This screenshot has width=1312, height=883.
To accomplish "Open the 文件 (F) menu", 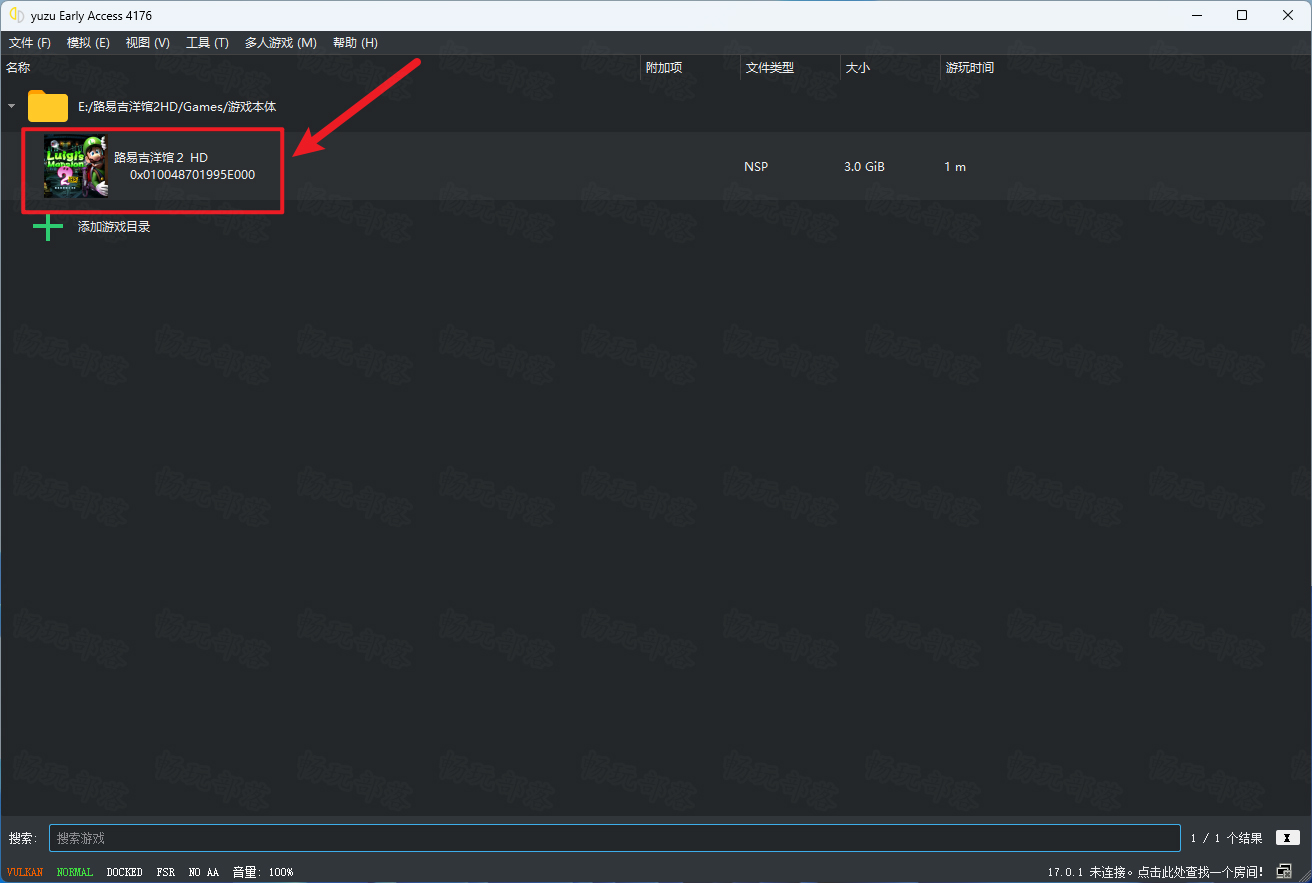I will (x=30, y=43).
